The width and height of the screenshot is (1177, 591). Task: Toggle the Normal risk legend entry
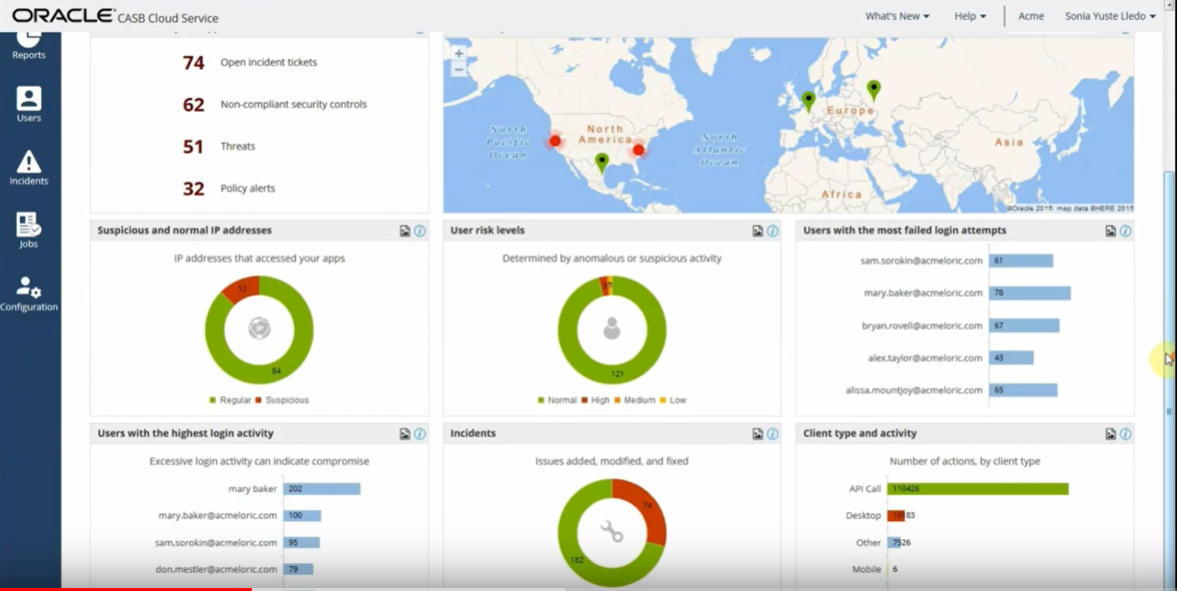pos(557,400)
